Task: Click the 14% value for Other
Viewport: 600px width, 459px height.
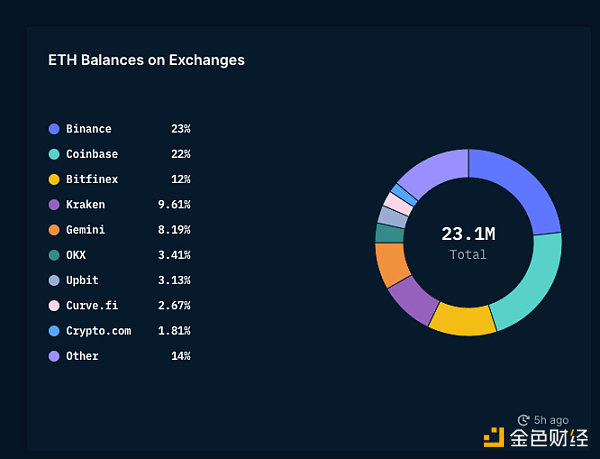Action: (181, 356)
